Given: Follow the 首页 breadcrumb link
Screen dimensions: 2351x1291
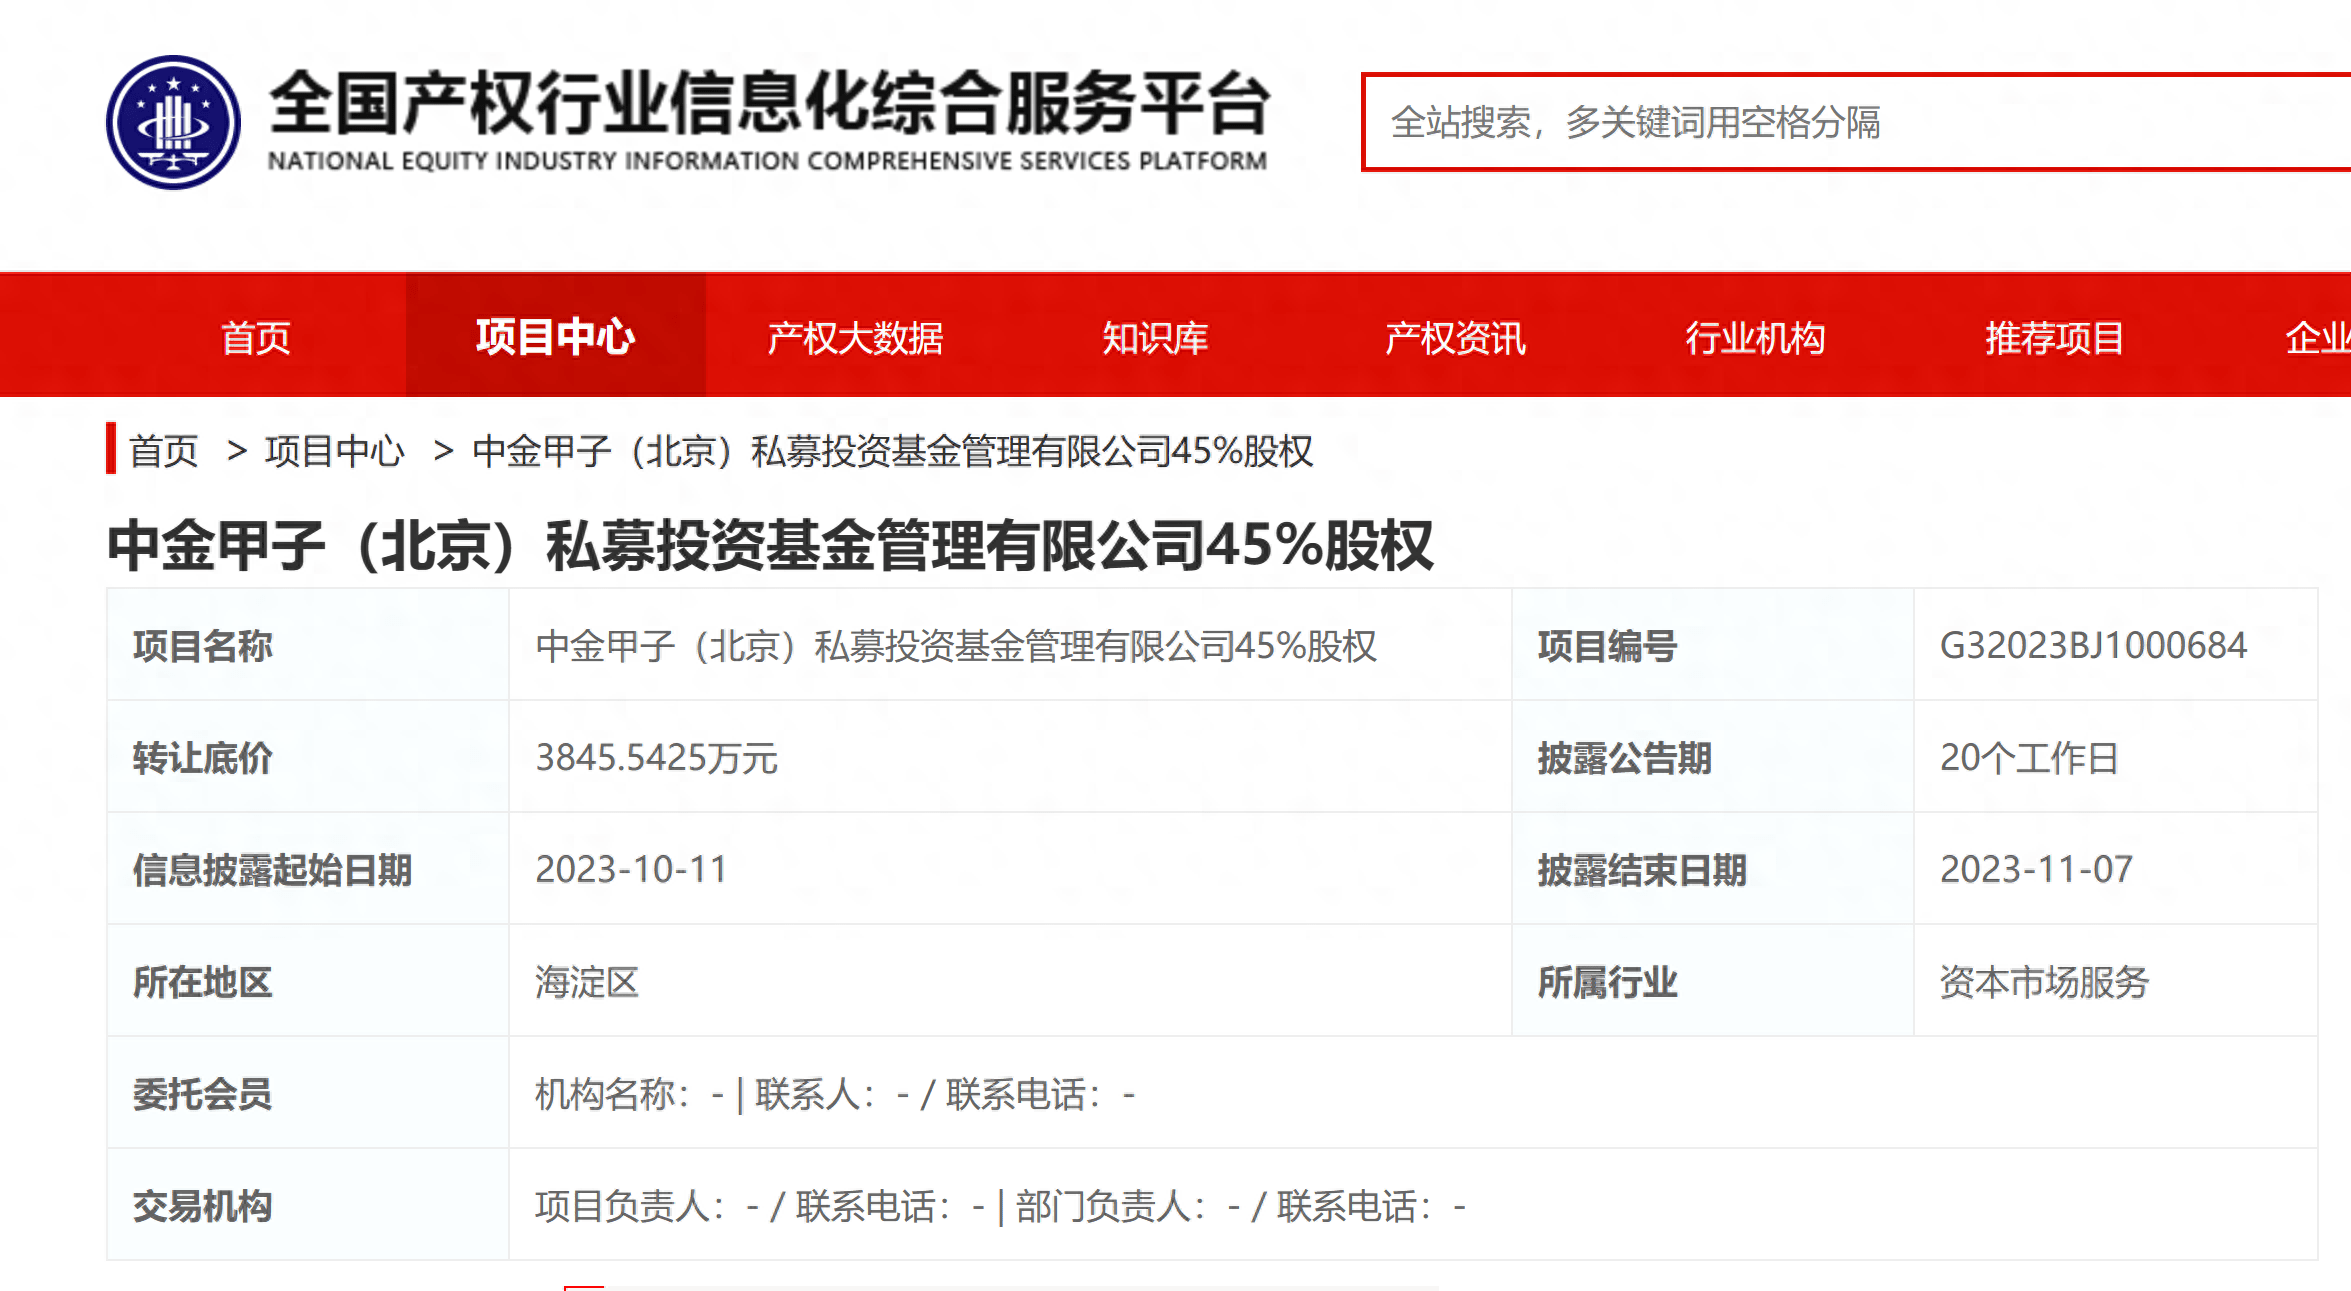Looking at the screenshot, I should [164, 451].
